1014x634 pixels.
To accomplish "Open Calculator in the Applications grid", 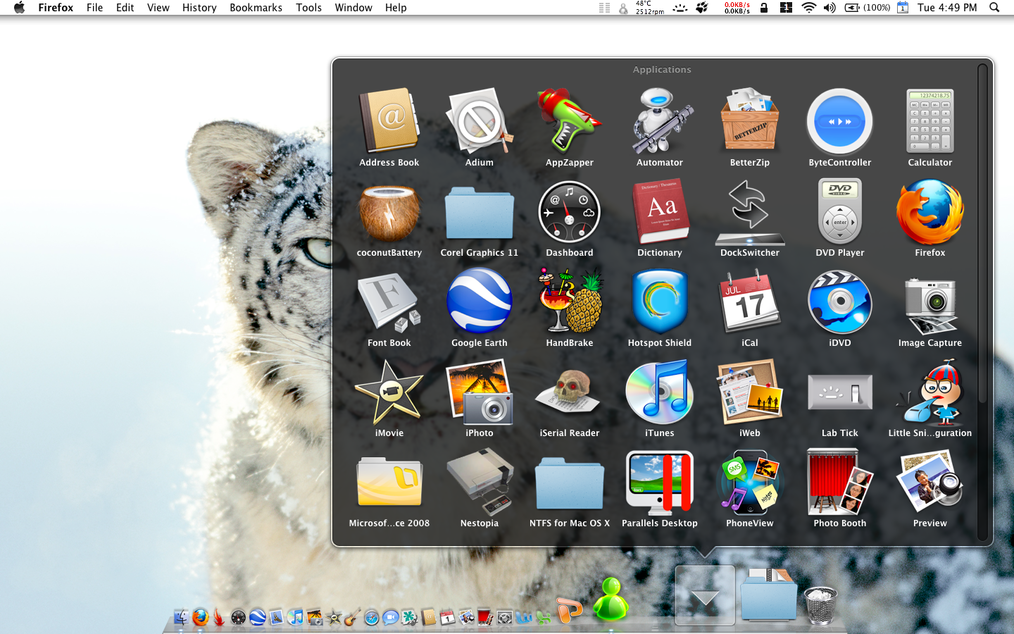I will [930, 121].
